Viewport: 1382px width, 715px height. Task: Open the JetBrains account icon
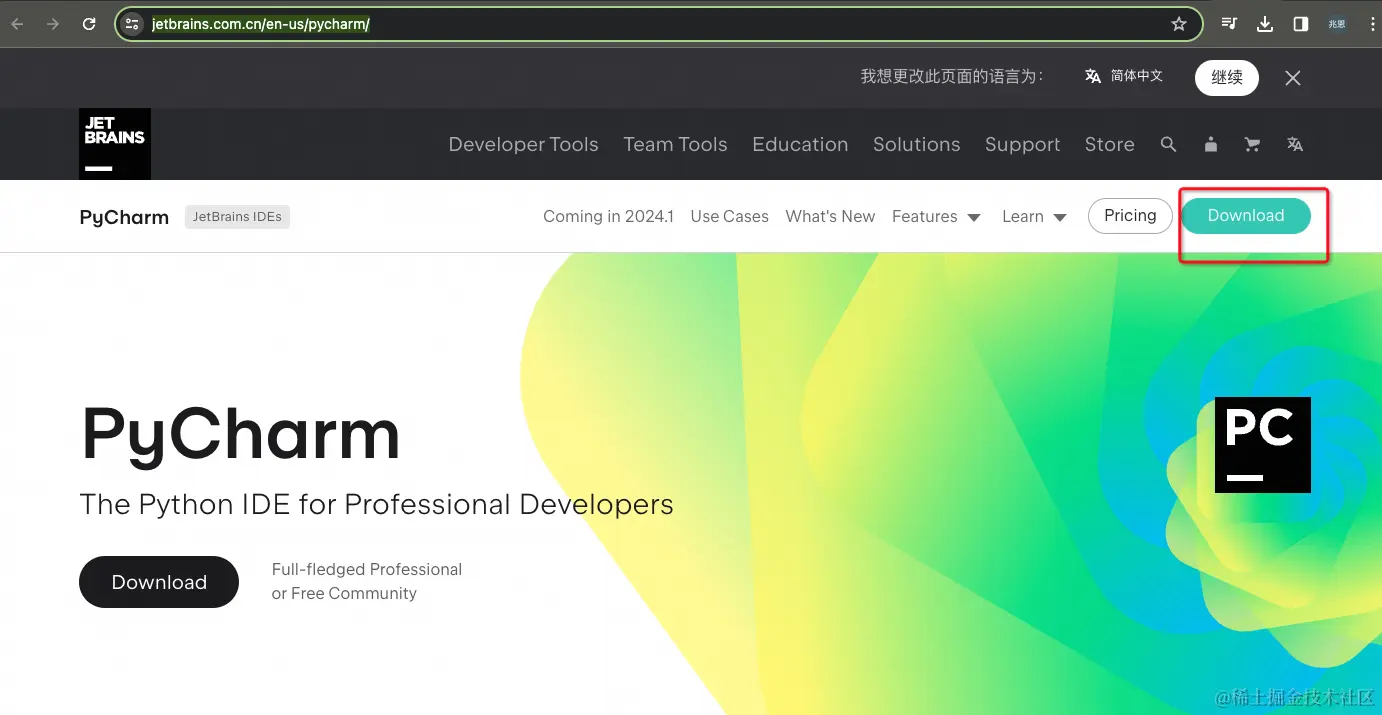tap(1211, 144)
